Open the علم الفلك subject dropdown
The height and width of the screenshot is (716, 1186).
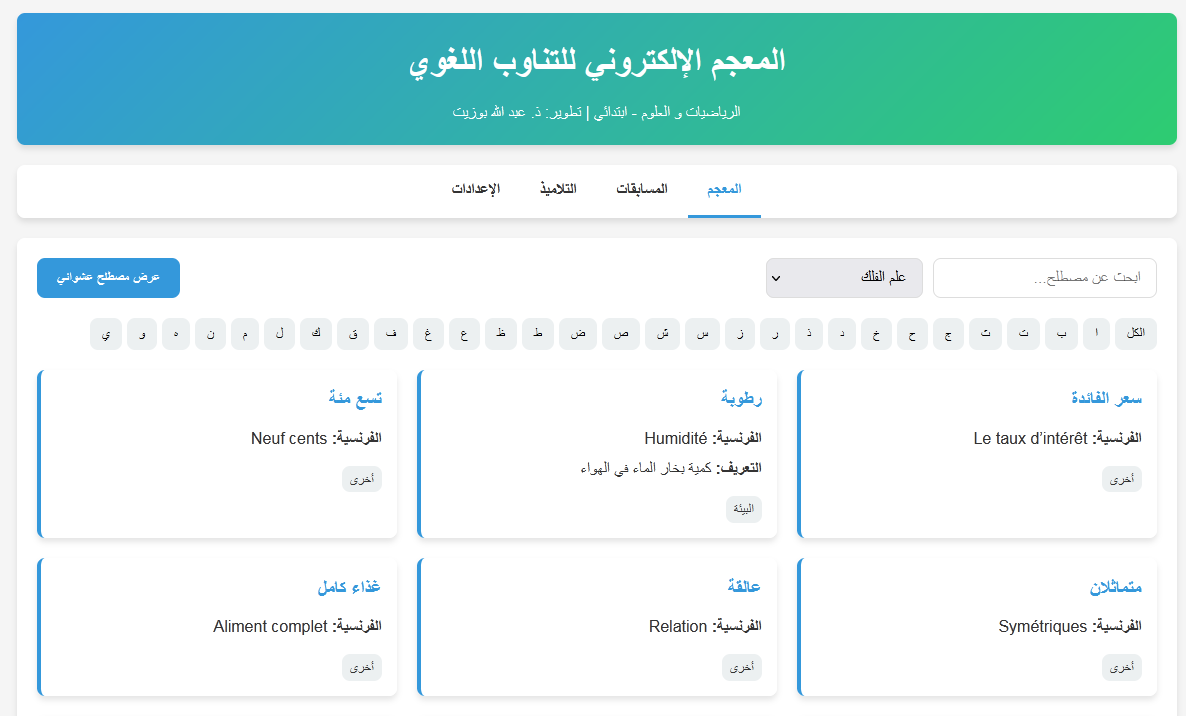pos(843,277)
